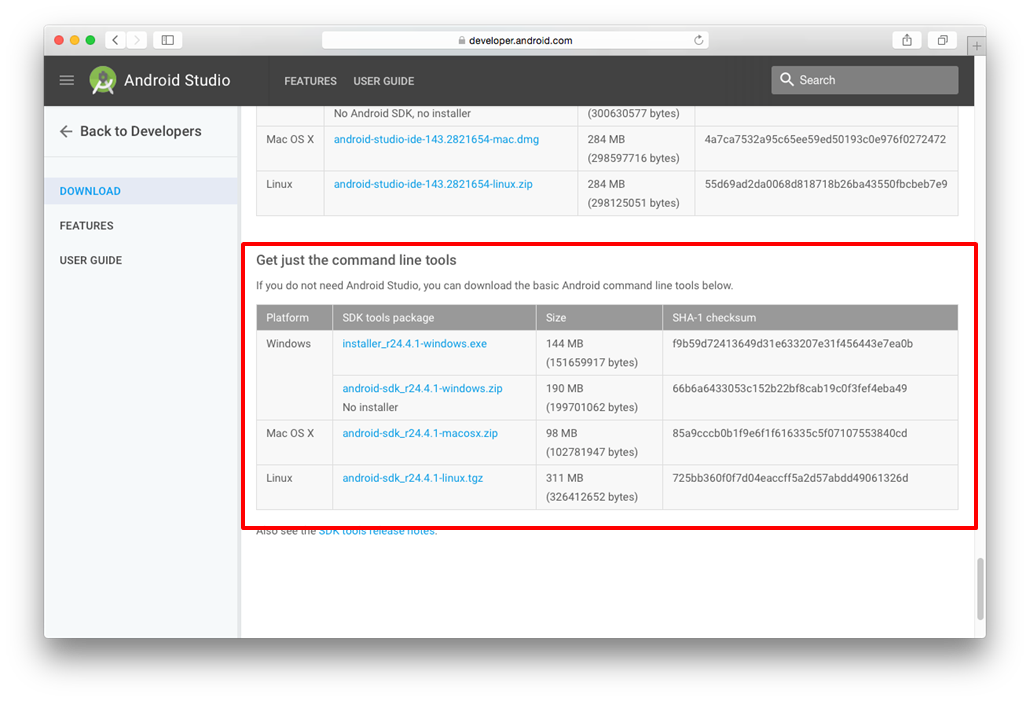Open a new tab with plus button

(x=976, y=46)
